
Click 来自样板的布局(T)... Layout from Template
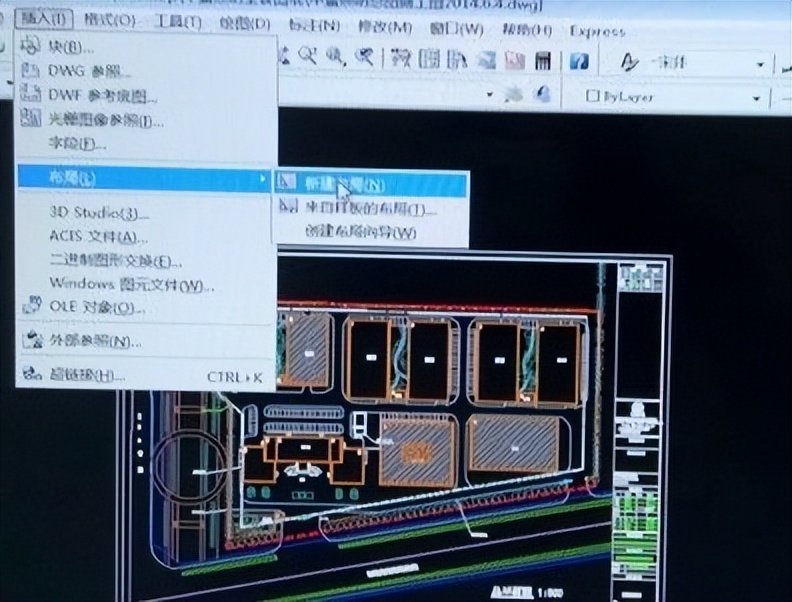371,208
